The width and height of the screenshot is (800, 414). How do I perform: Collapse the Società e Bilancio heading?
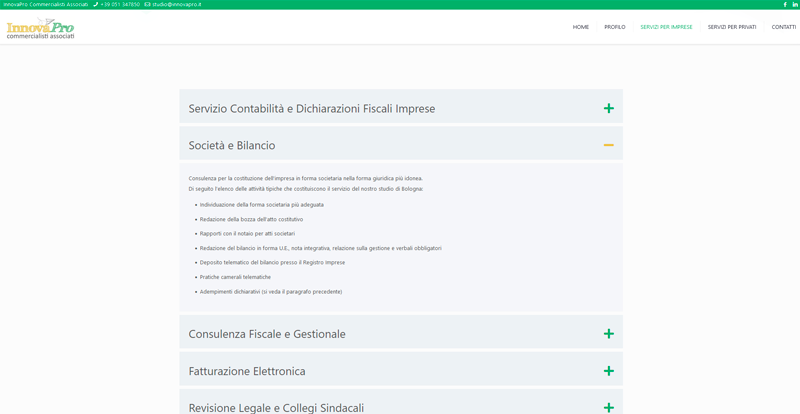pos(232,145)
